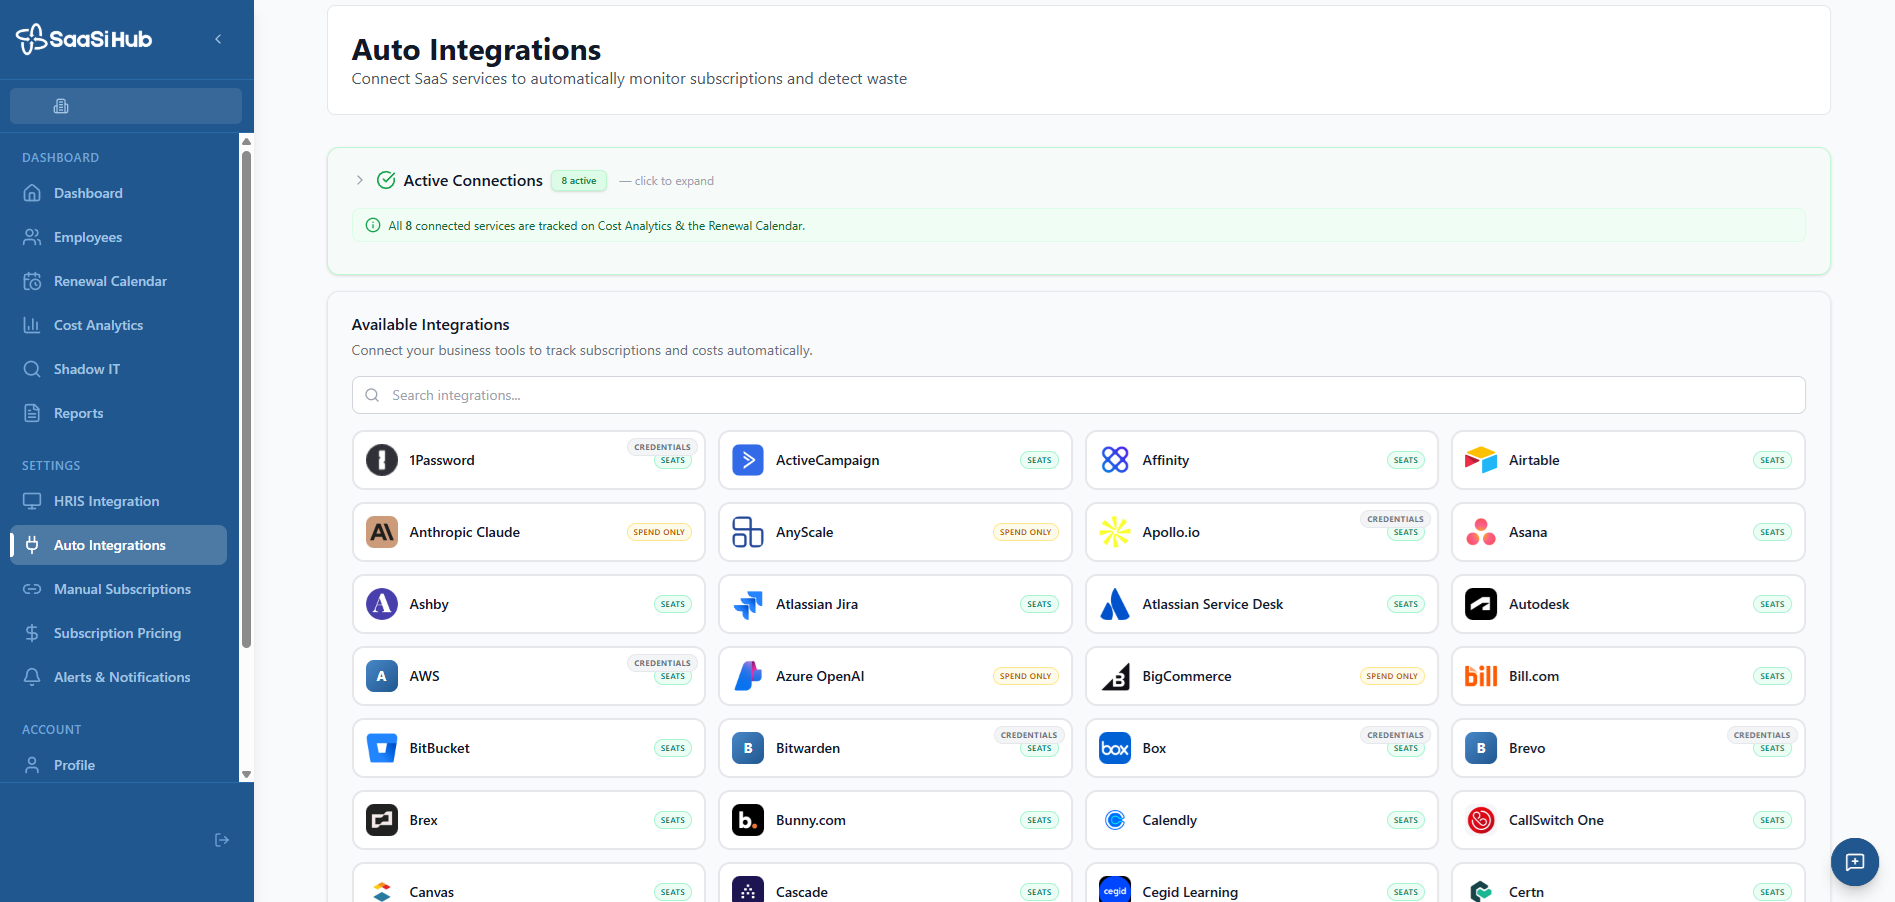Click the 1Password icon

tap(382, 460)
